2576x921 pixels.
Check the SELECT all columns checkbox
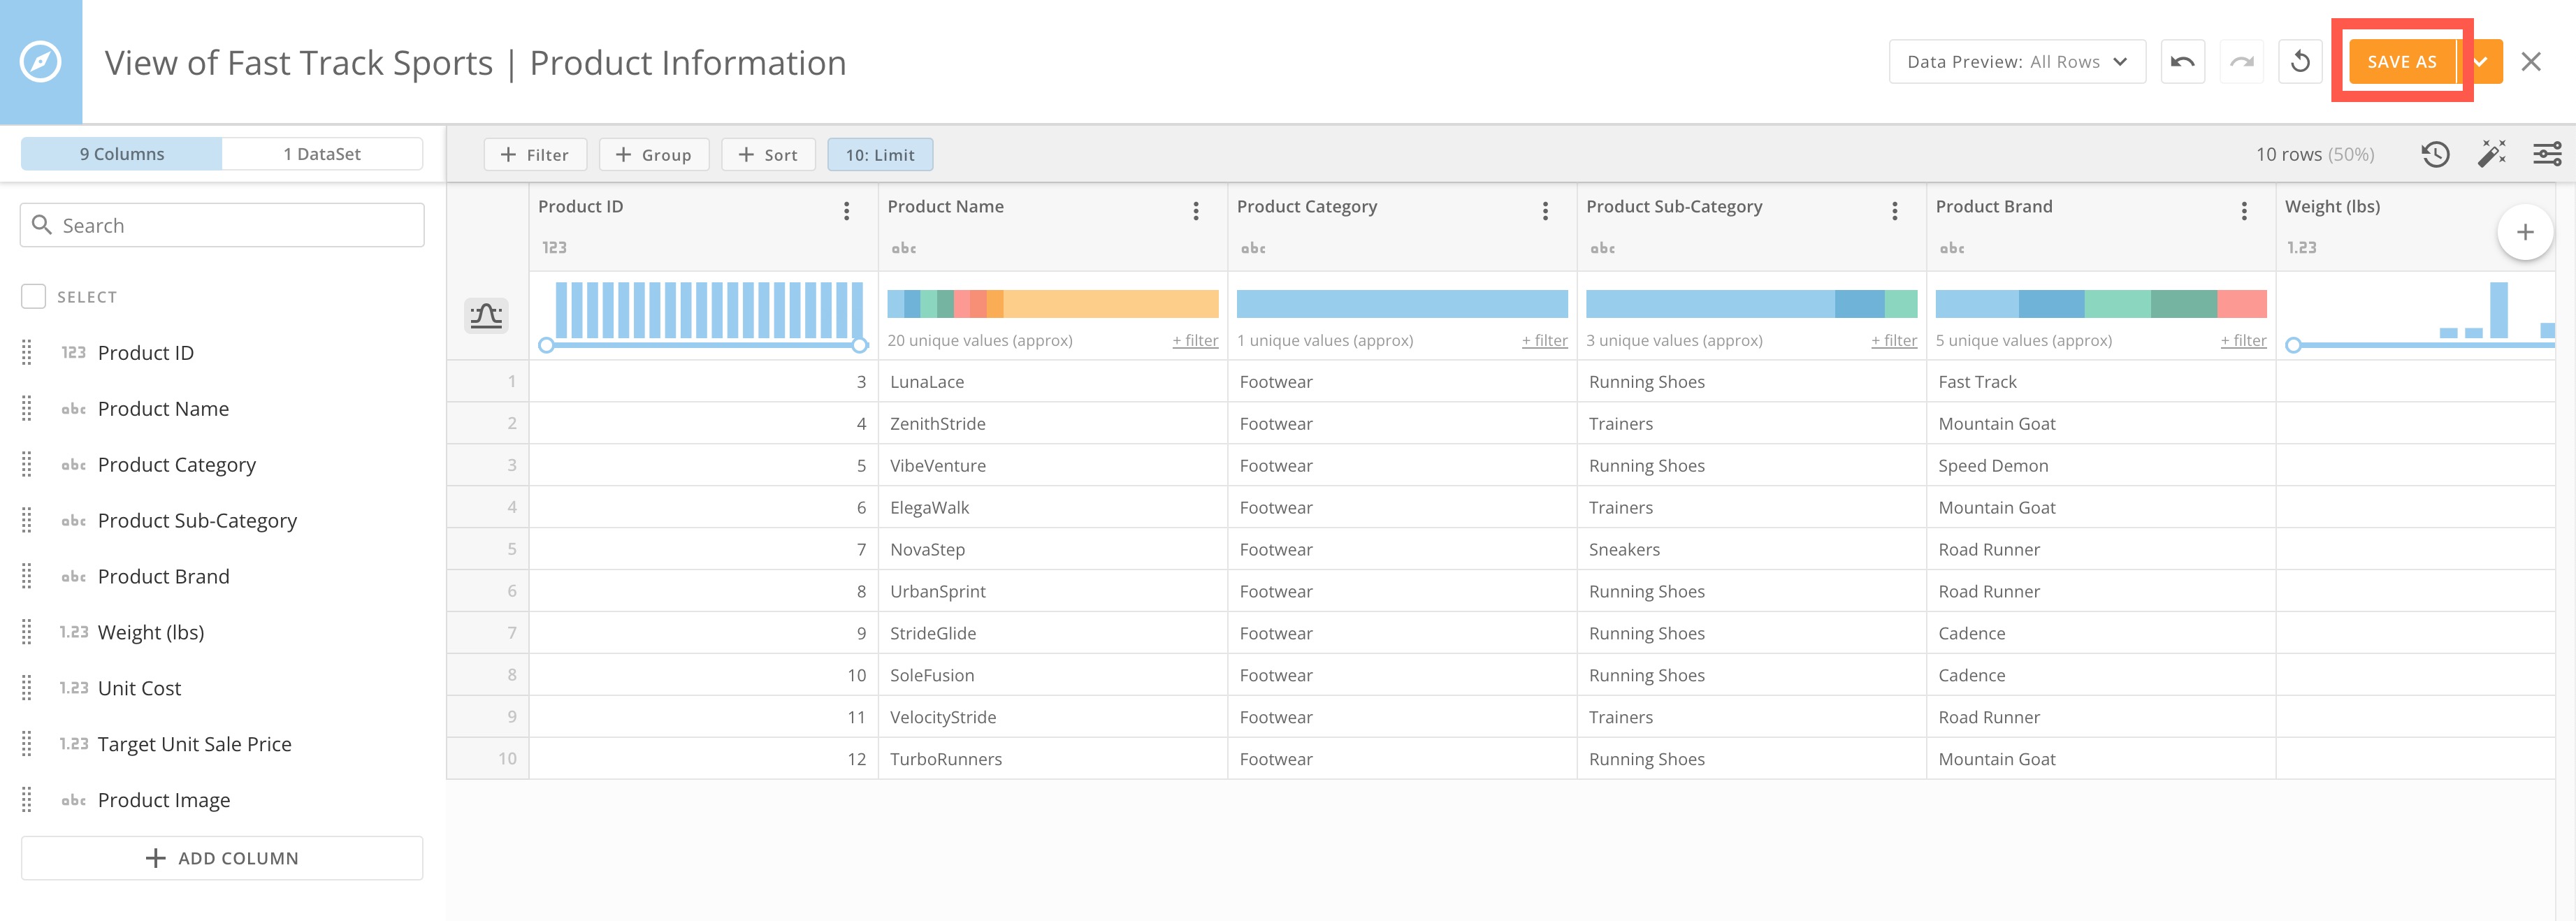[33, 296]
